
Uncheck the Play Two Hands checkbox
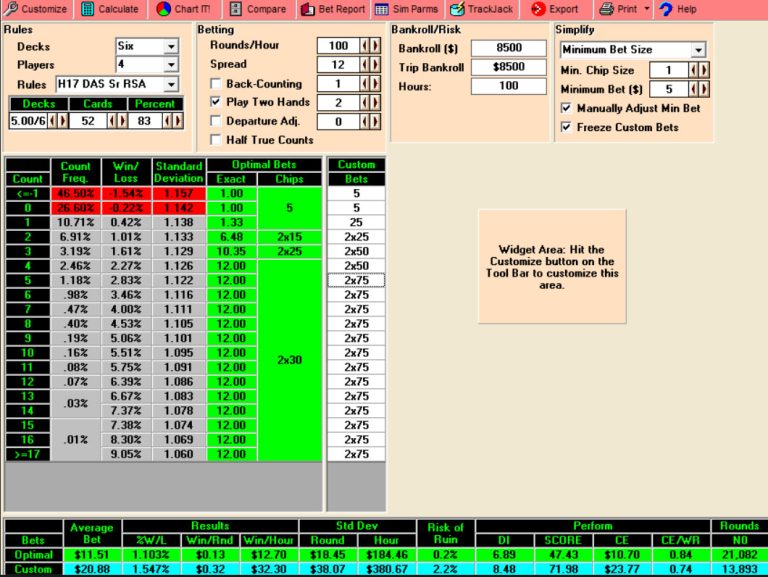tap(216, 102)
